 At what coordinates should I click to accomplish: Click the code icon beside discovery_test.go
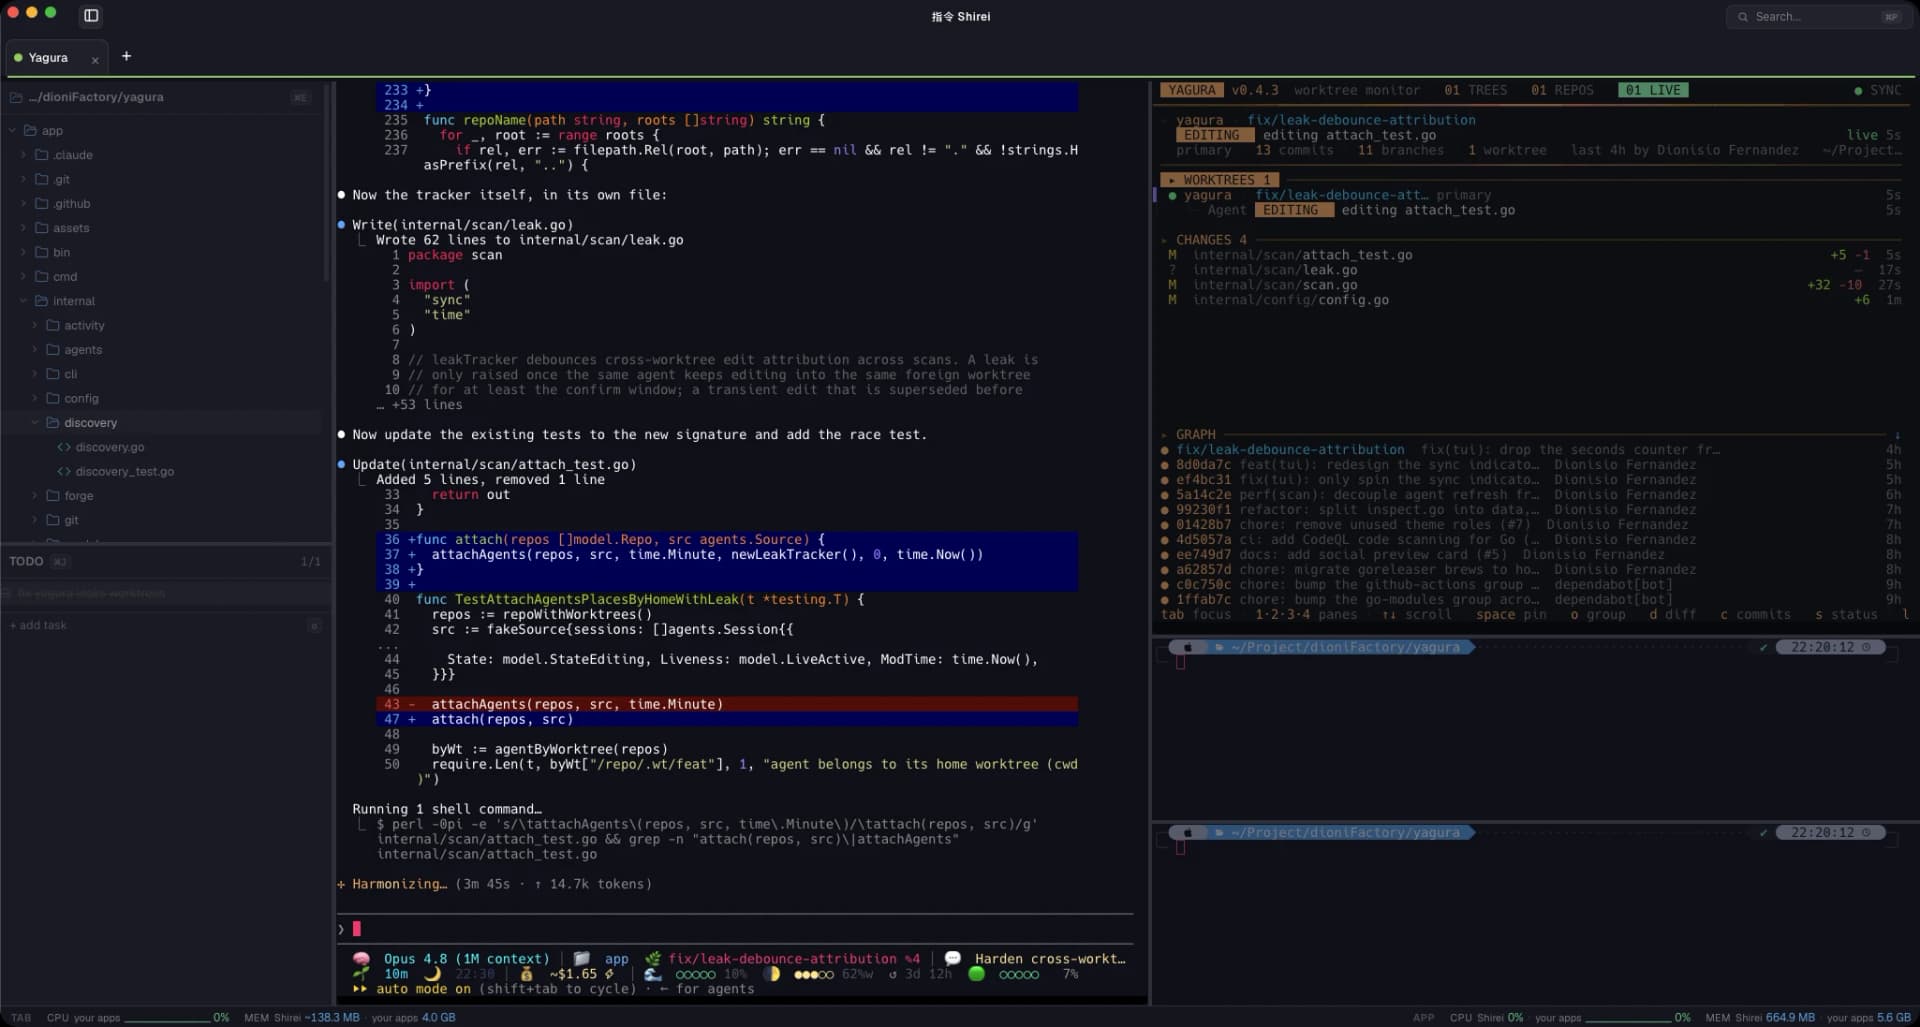point(64,471)
